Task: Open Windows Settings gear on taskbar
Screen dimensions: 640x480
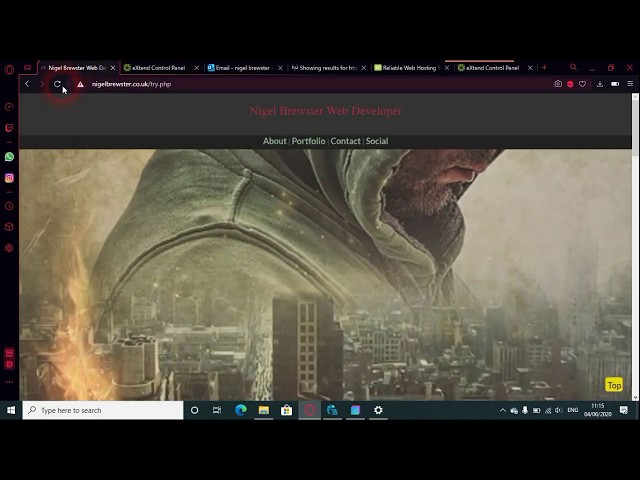Action: 378,410
